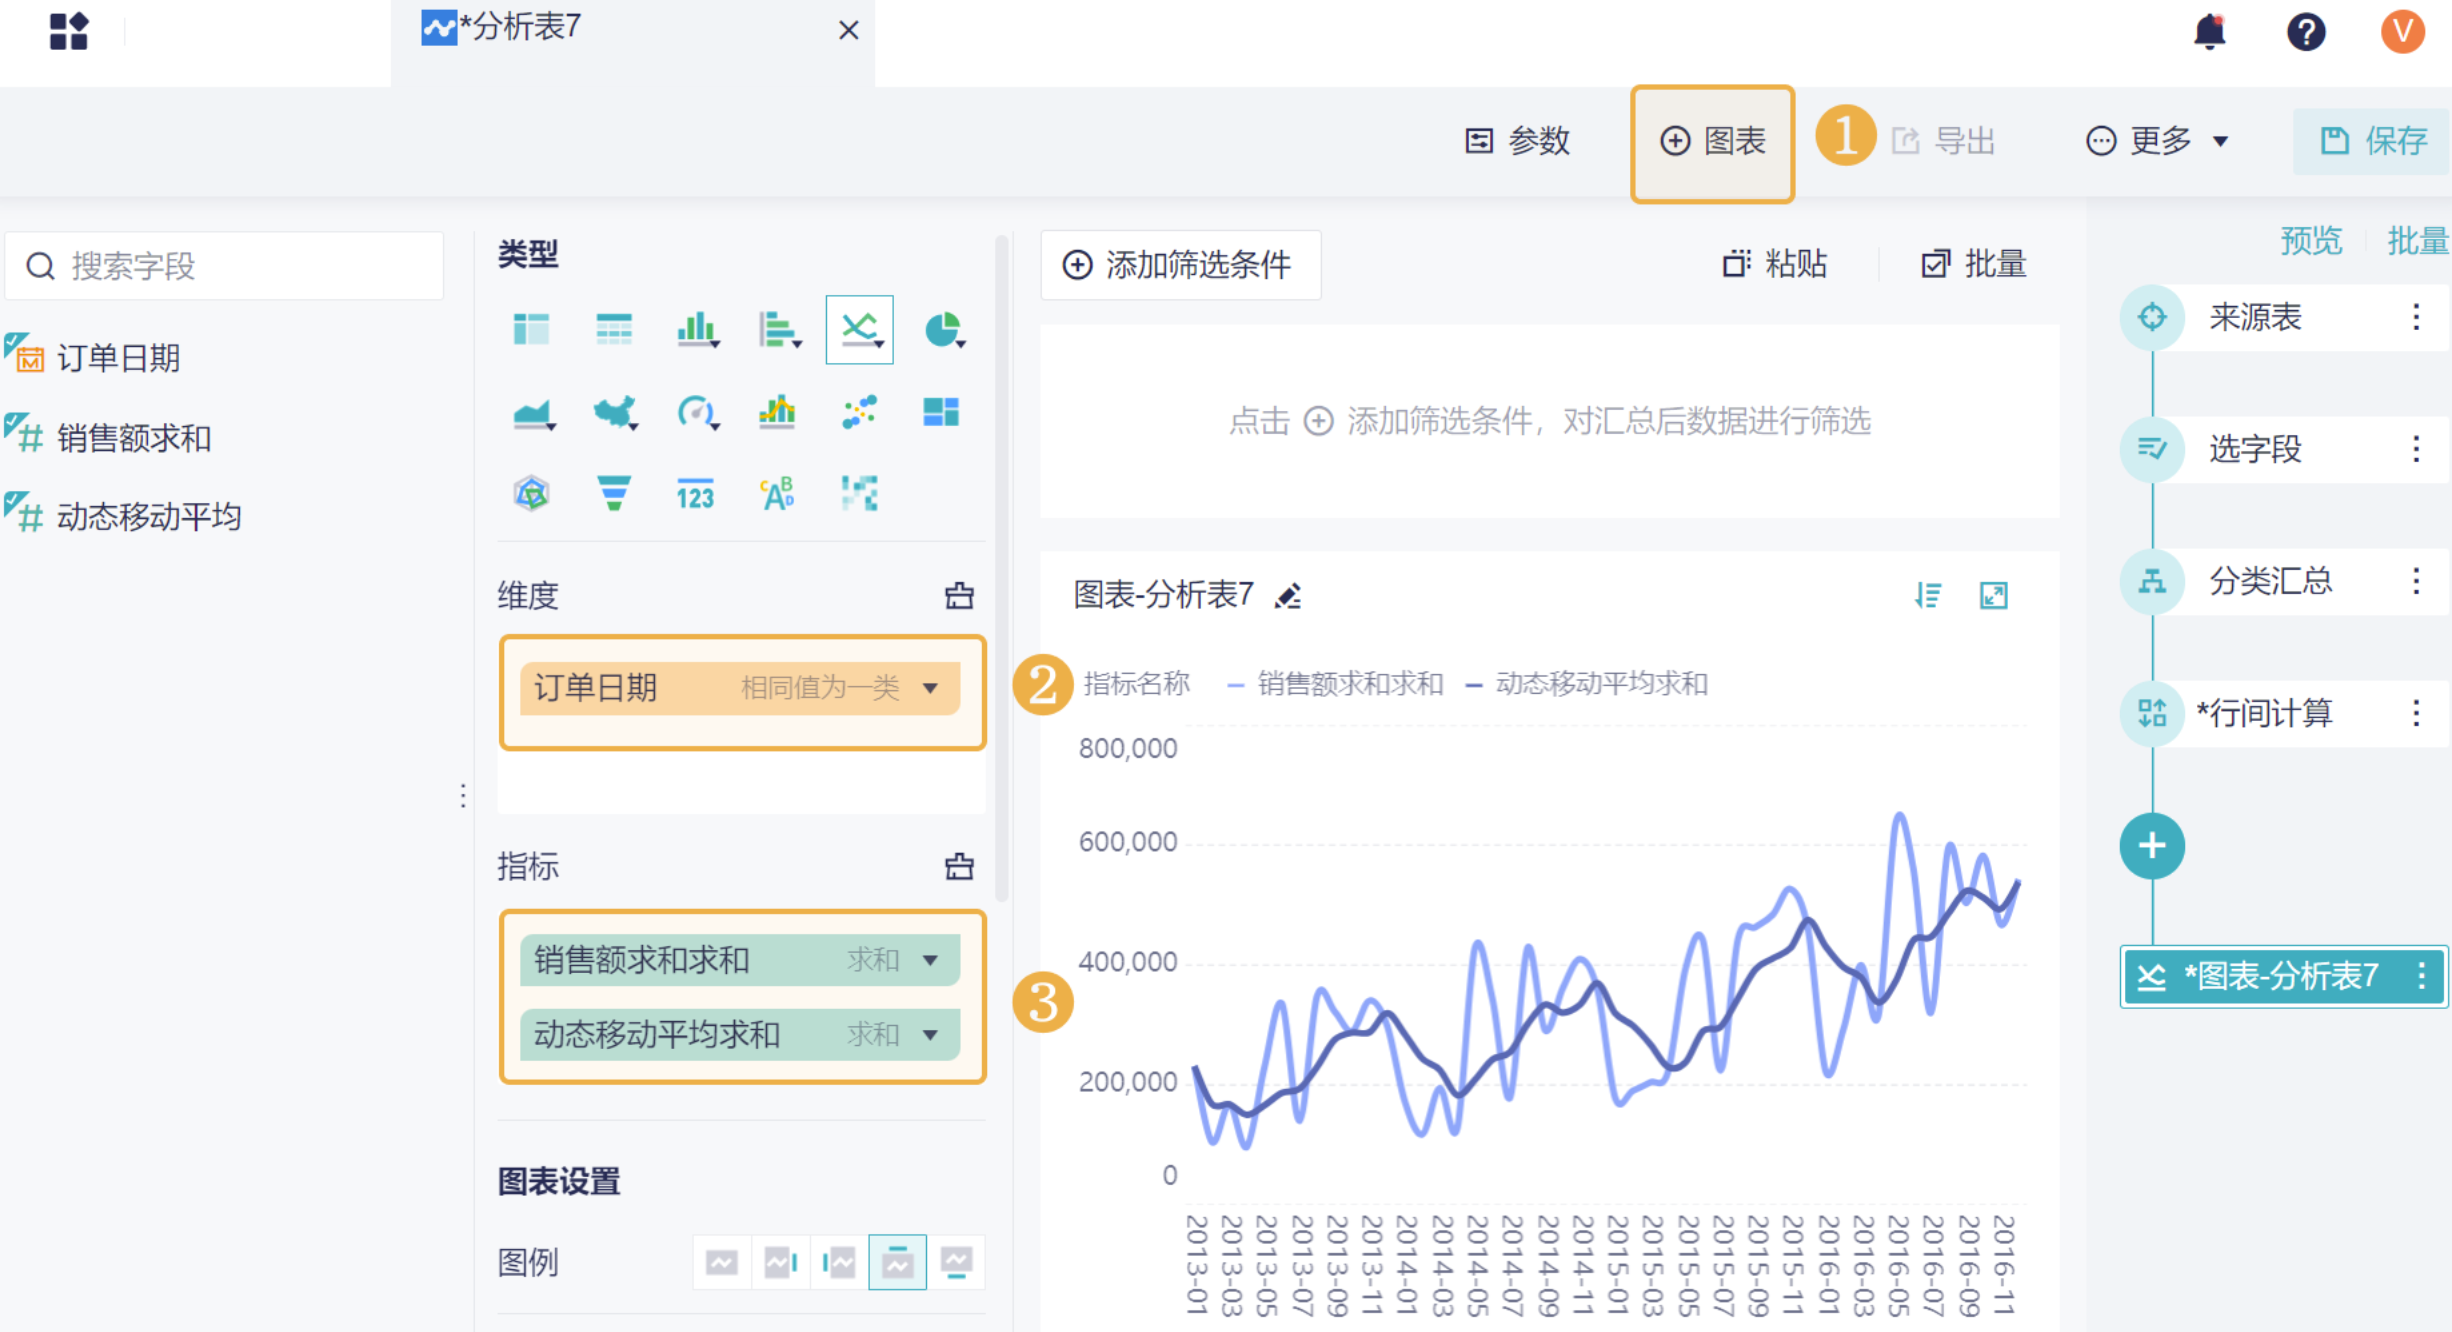Expand the chart to fullscreen
This screenshot has width=2452, height=1332.
(x=1994, y=596)
